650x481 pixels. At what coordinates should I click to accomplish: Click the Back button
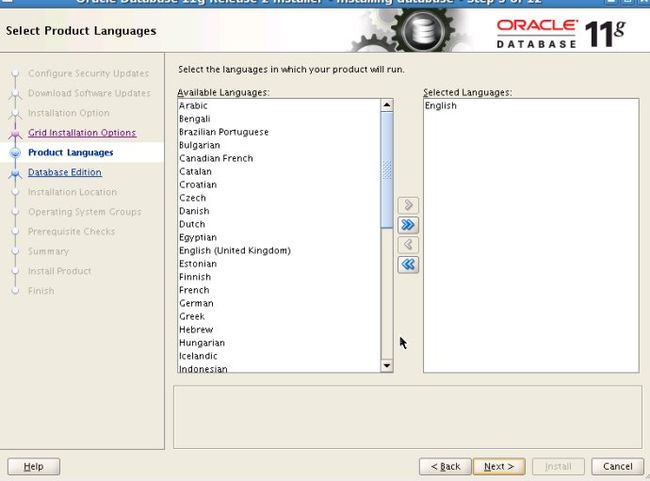(445, 466)
